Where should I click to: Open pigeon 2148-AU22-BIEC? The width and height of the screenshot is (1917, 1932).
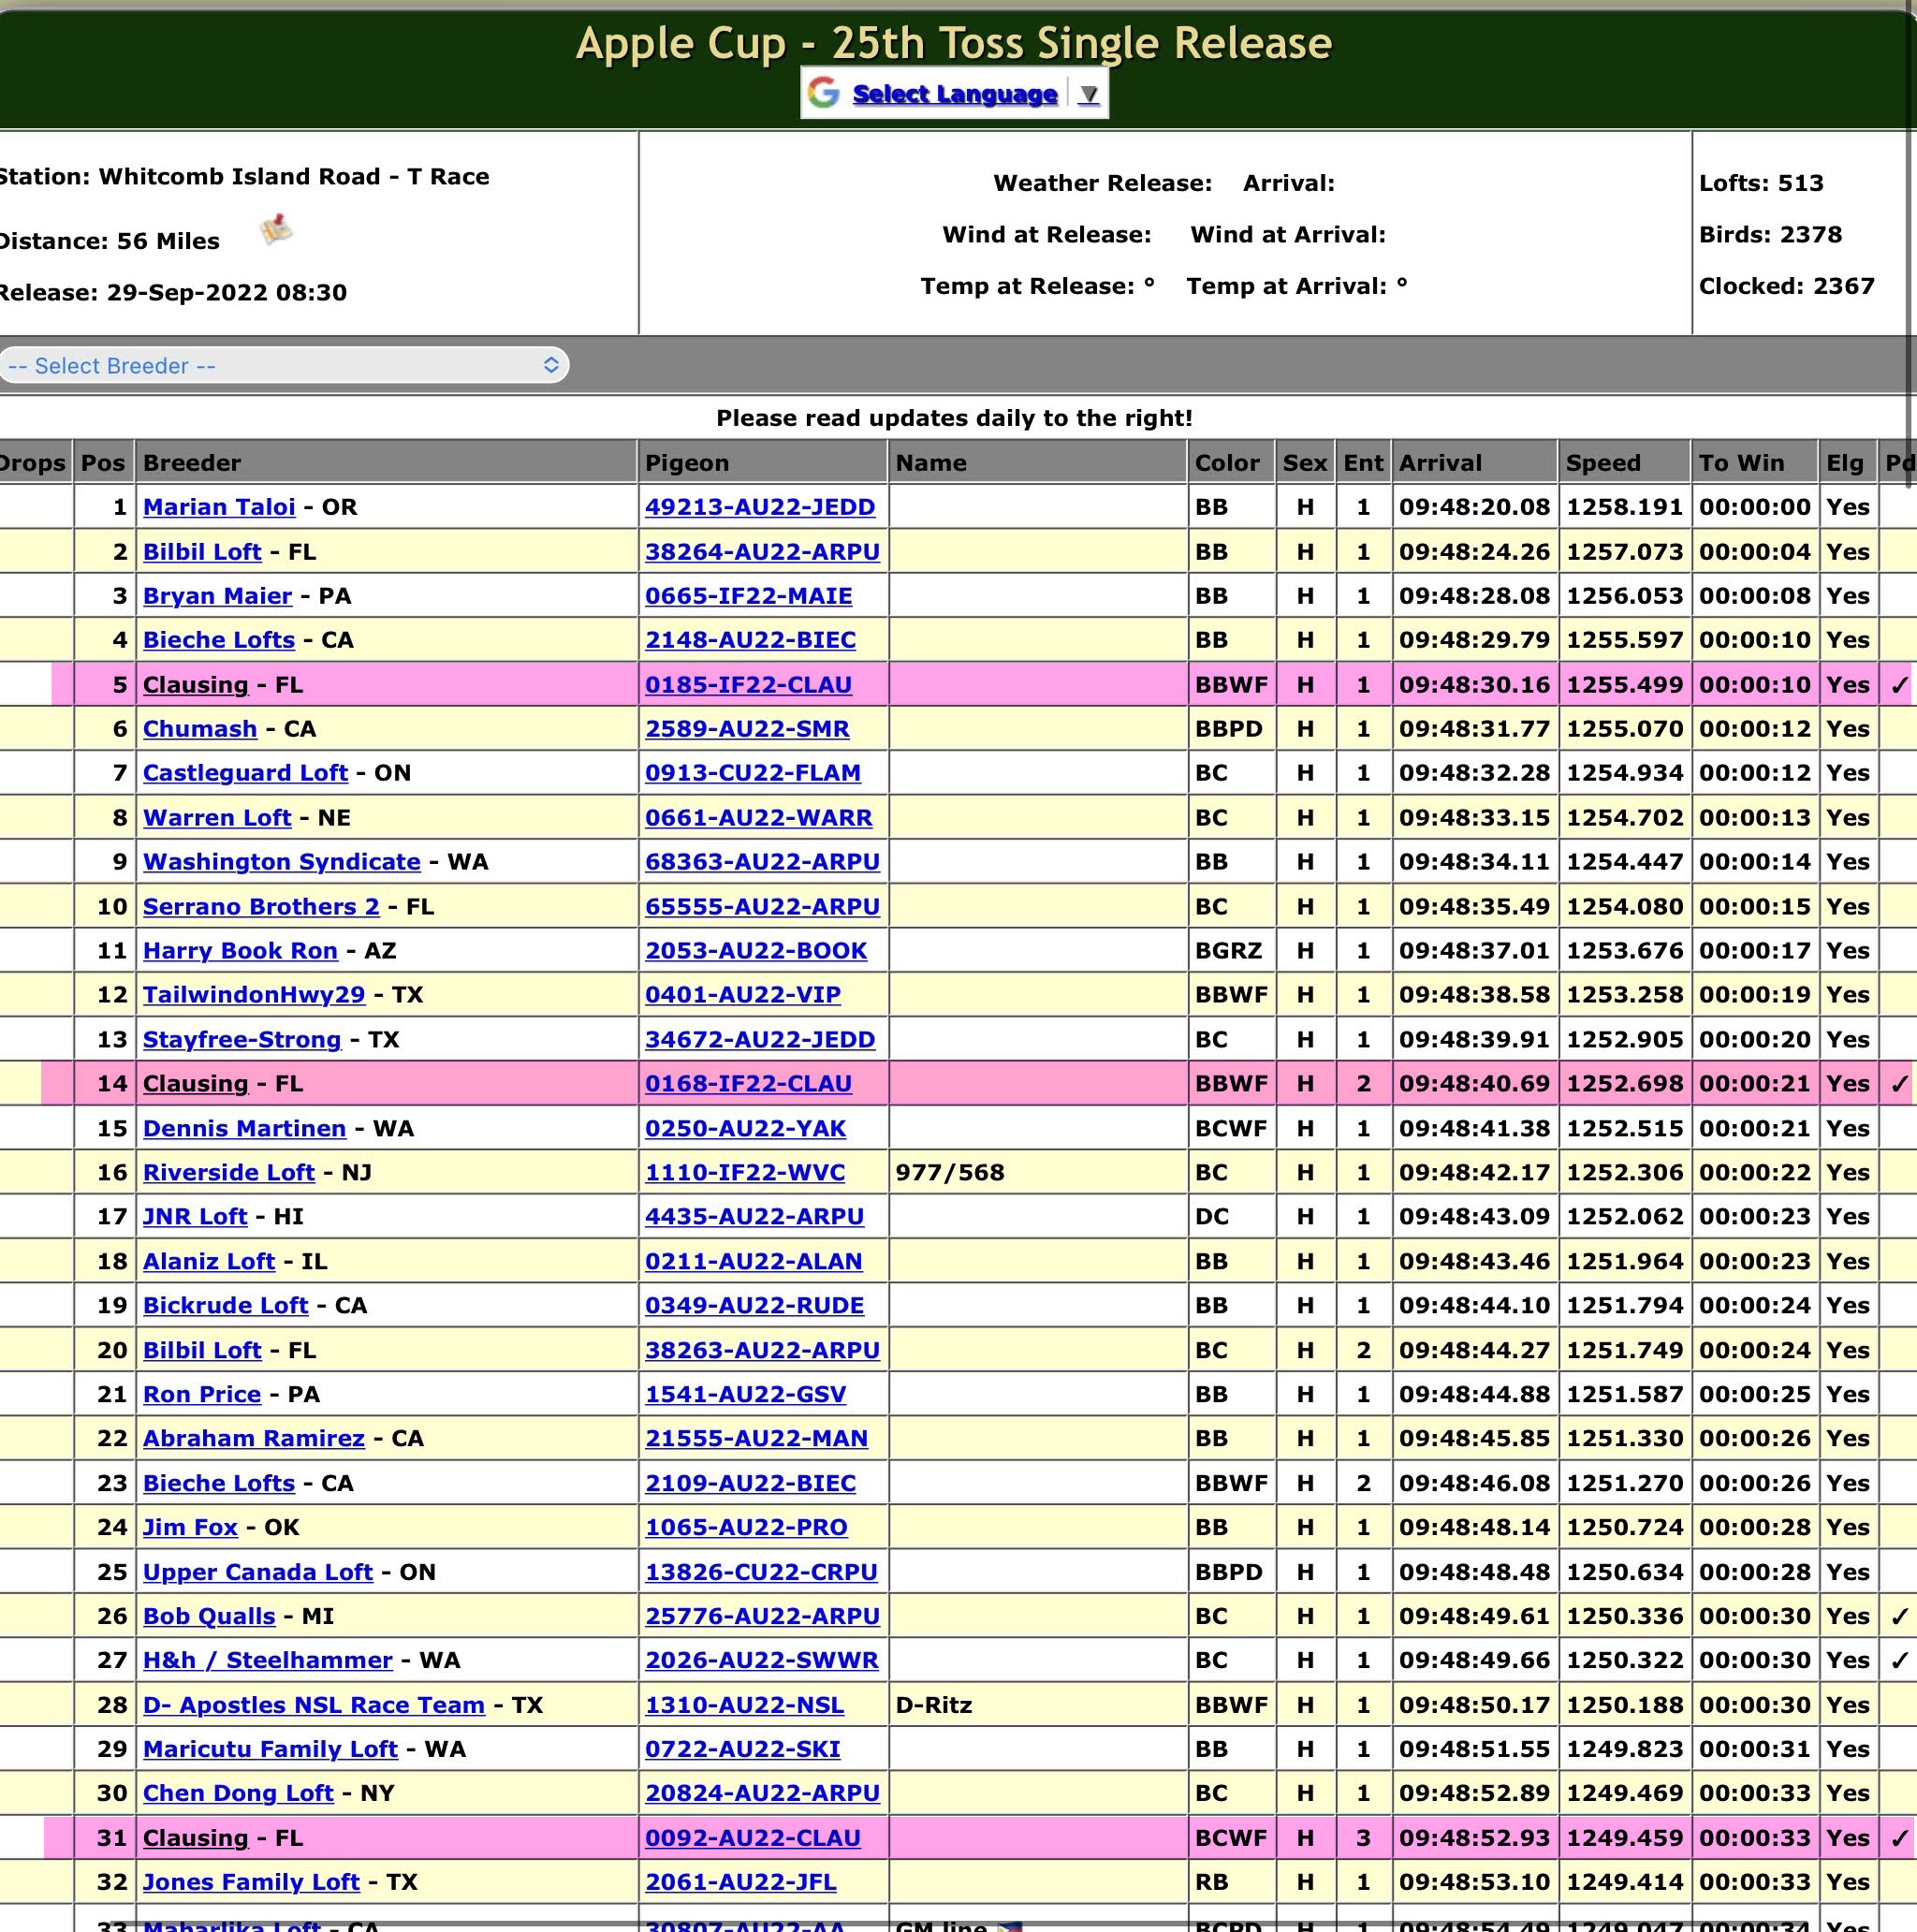750,640
